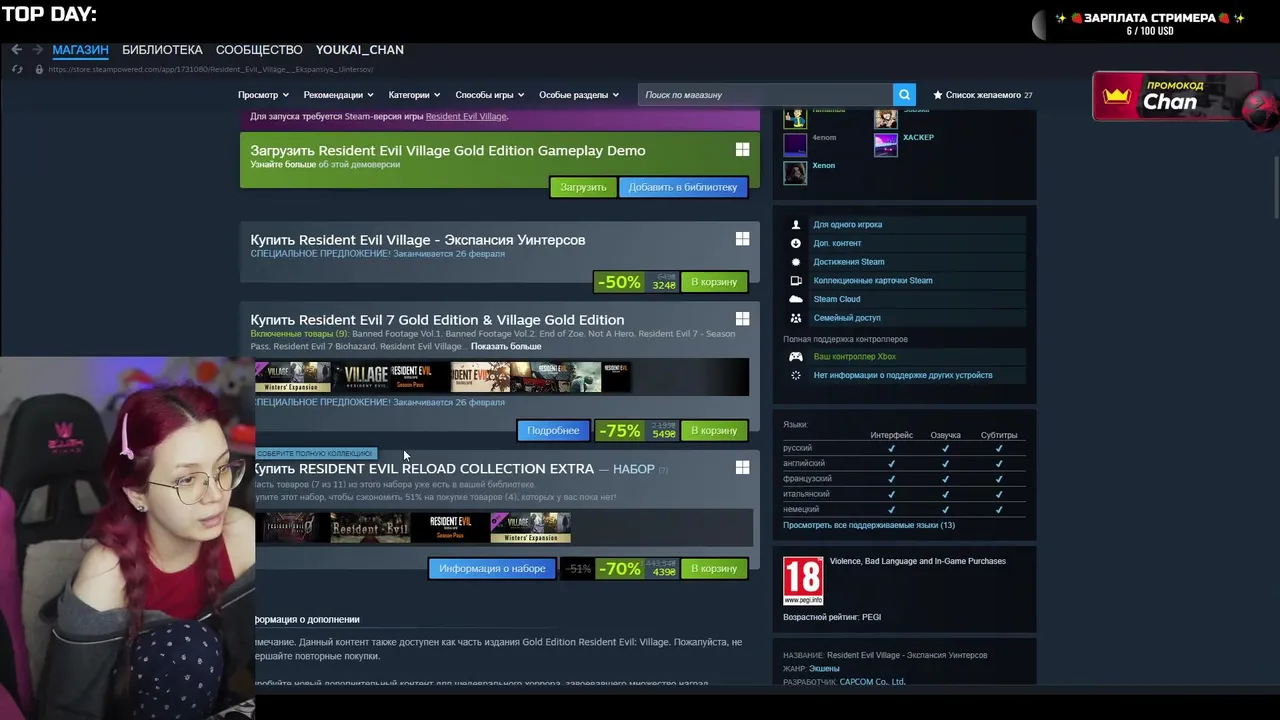
Task: Click Для одного игрока feature link
Action: tap(847, 225)
